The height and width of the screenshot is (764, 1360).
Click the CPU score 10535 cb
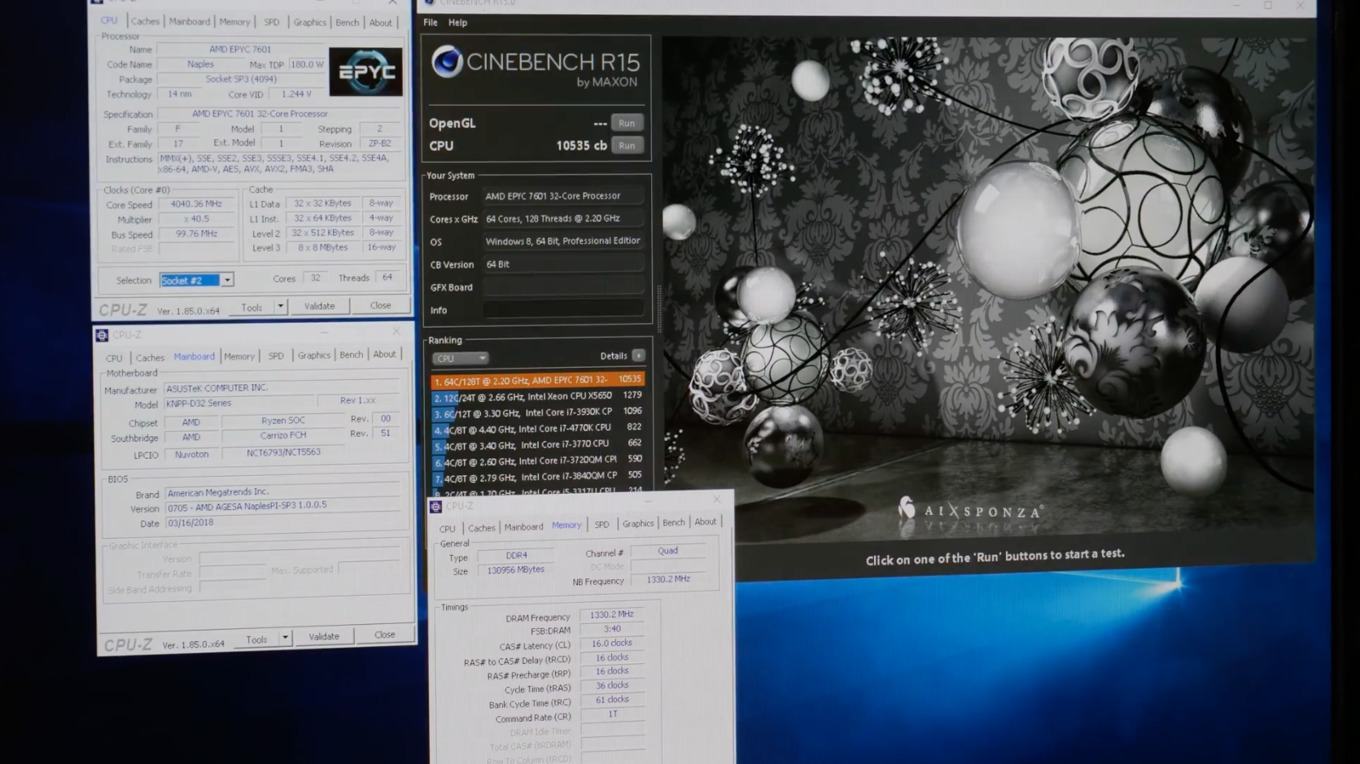coord(581,146)
